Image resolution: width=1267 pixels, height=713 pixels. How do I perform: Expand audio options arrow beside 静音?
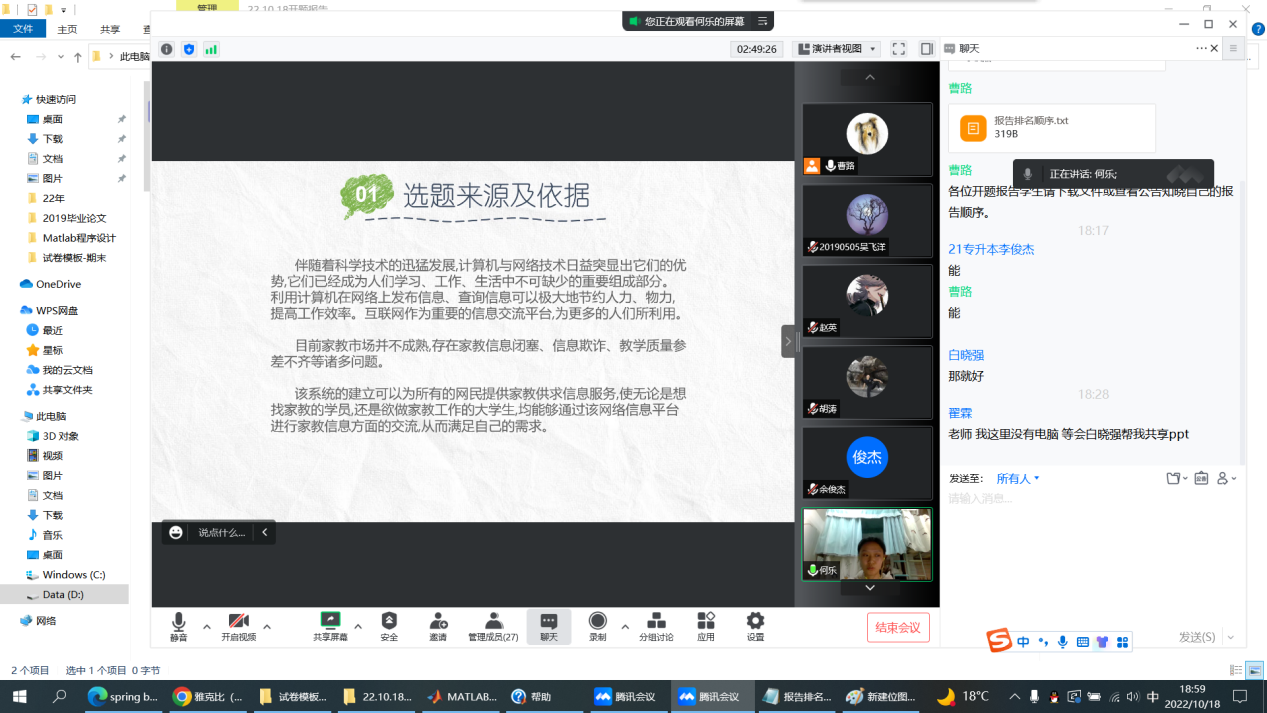[x=207, y=627]
